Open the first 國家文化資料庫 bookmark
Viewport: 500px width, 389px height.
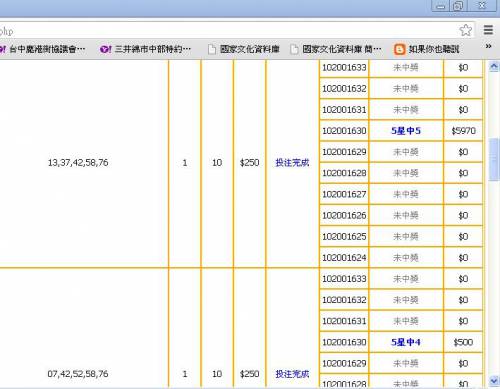(x=244, y=49)
